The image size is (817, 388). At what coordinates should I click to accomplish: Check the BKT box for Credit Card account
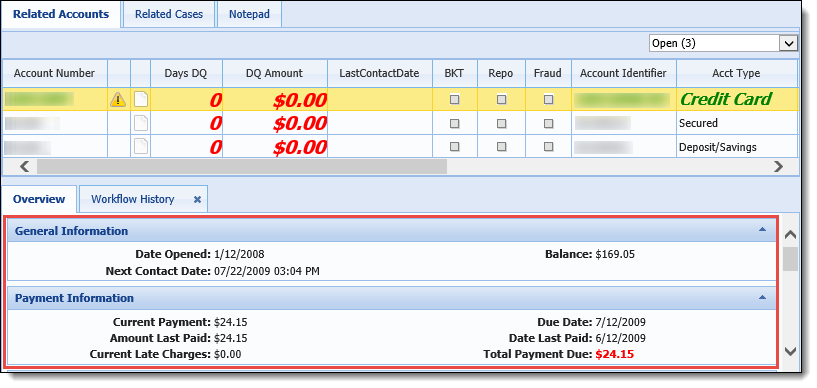(455, 99)
